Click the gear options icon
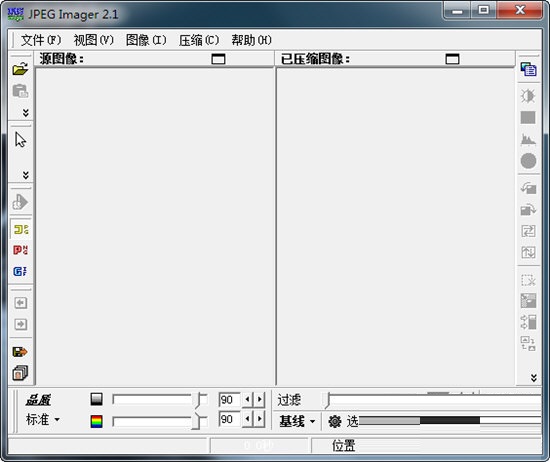Viewport: 550px width, 462px height. point(335,421)
